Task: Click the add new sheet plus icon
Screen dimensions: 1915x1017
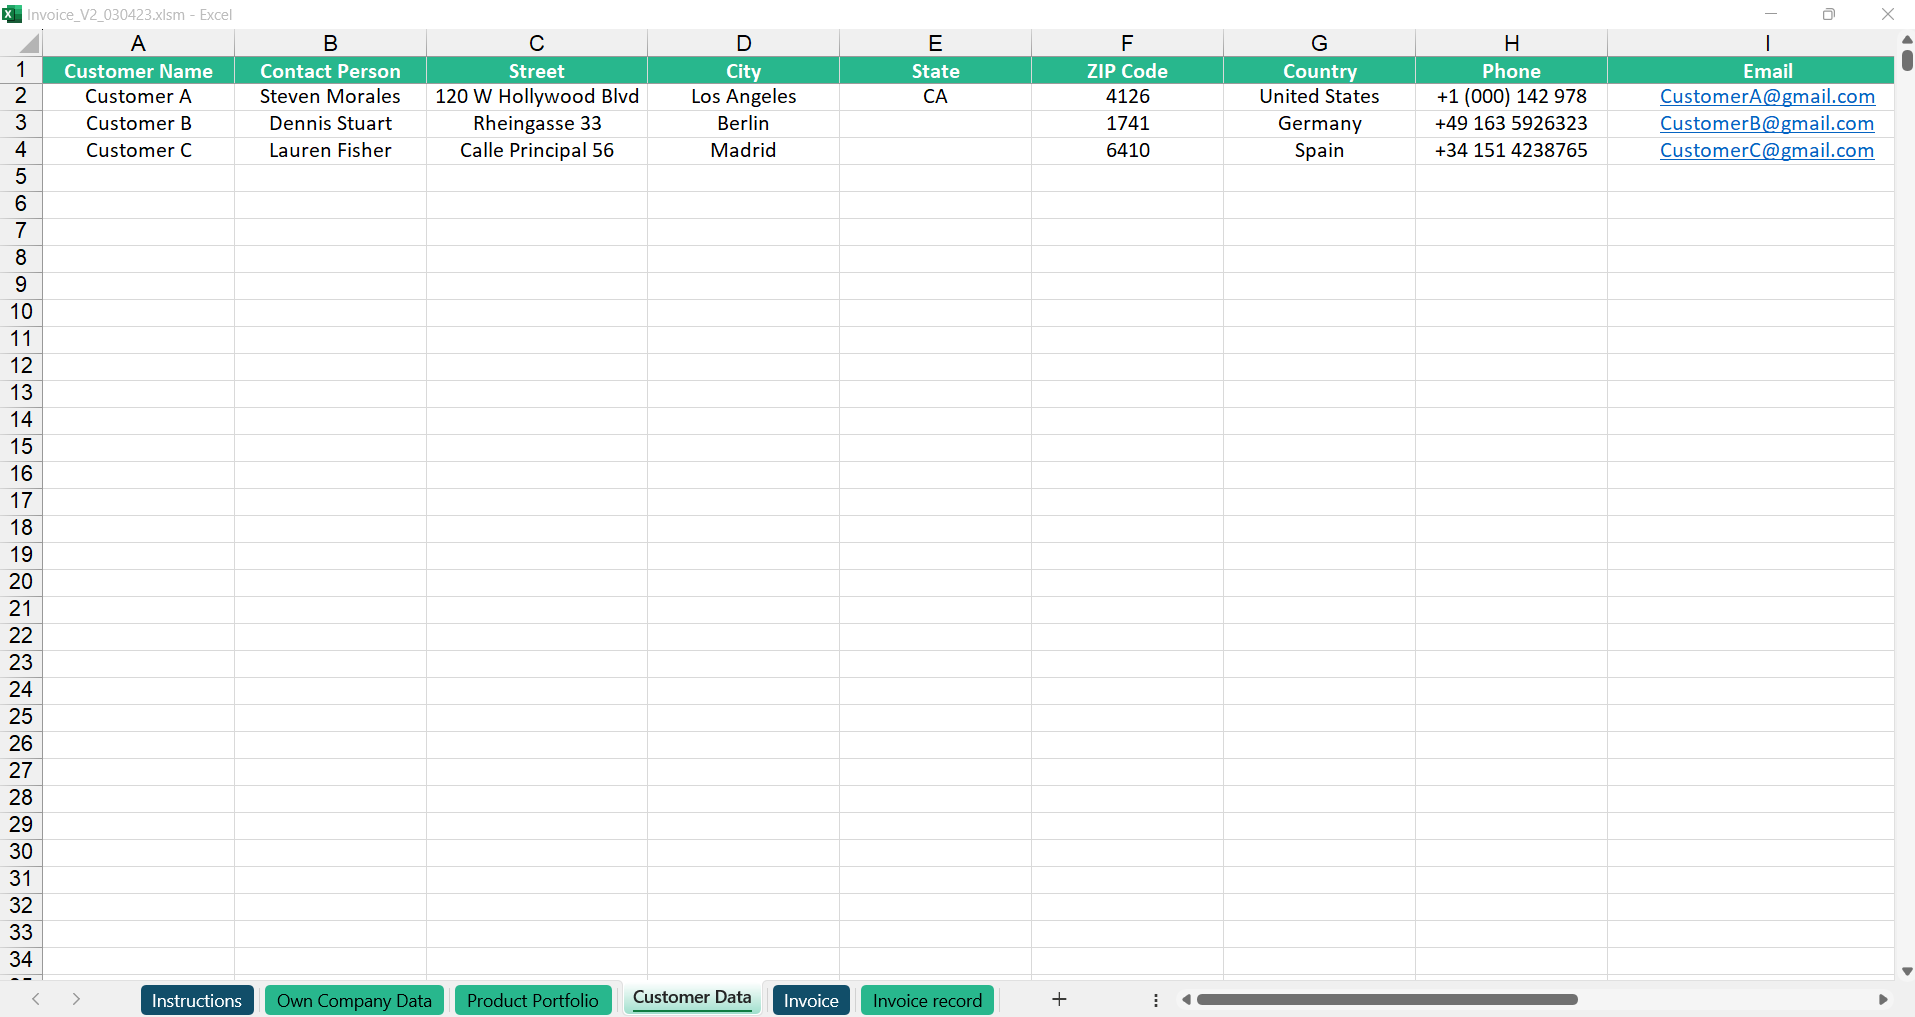Action: click(x=1059, y=999)
